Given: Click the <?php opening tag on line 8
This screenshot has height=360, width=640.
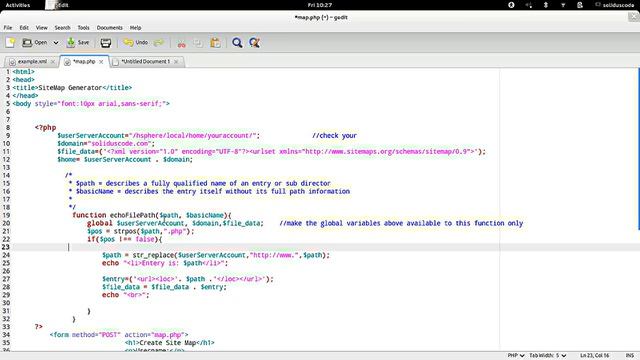Looking at the screenshot, I should (45, 127).
